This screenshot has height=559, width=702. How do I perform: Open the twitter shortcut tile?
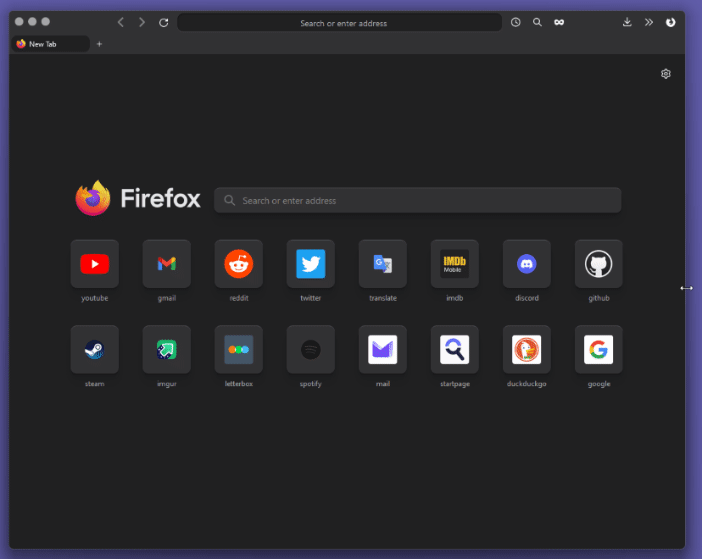pos(311,264)
